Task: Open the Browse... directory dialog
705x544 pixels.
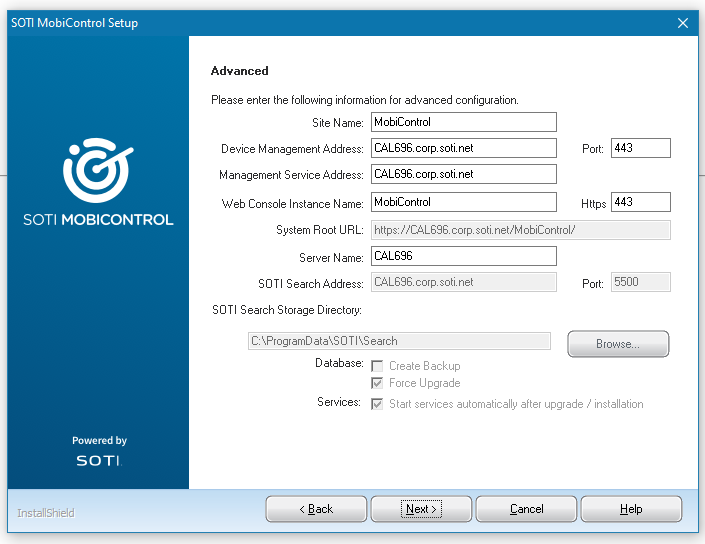Action: pos(618,344)
